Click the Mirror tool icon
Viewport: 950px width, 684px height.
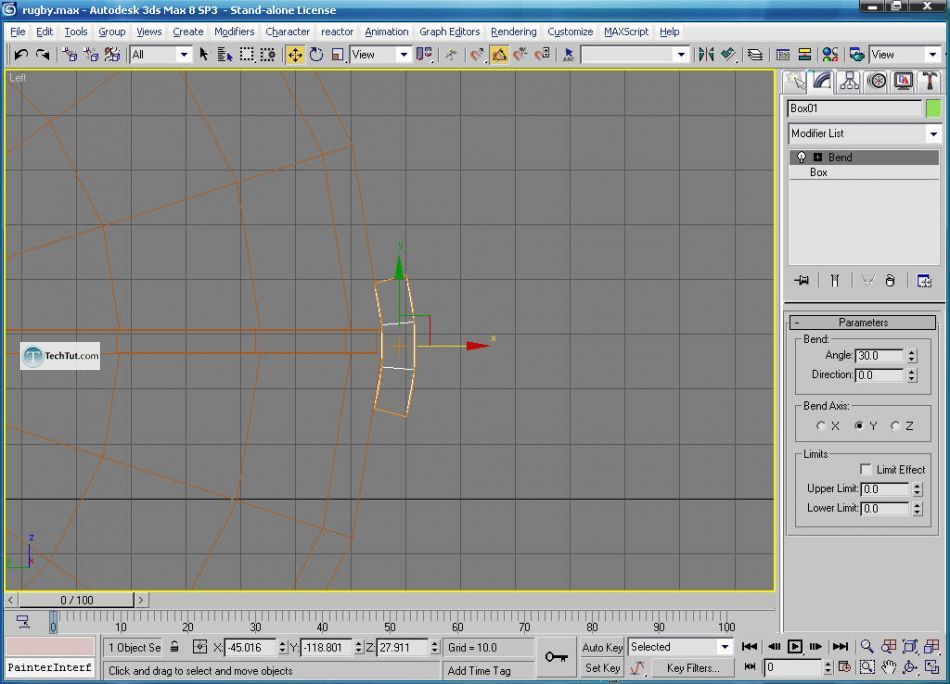click(x=706, y=55)
